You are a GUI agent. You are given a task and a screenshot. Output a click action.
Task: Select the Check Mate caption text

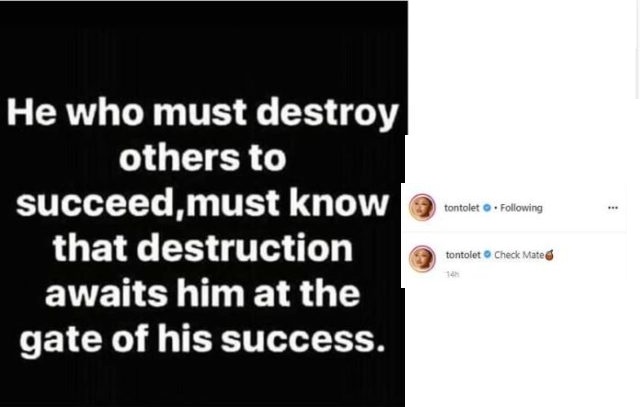519,255
